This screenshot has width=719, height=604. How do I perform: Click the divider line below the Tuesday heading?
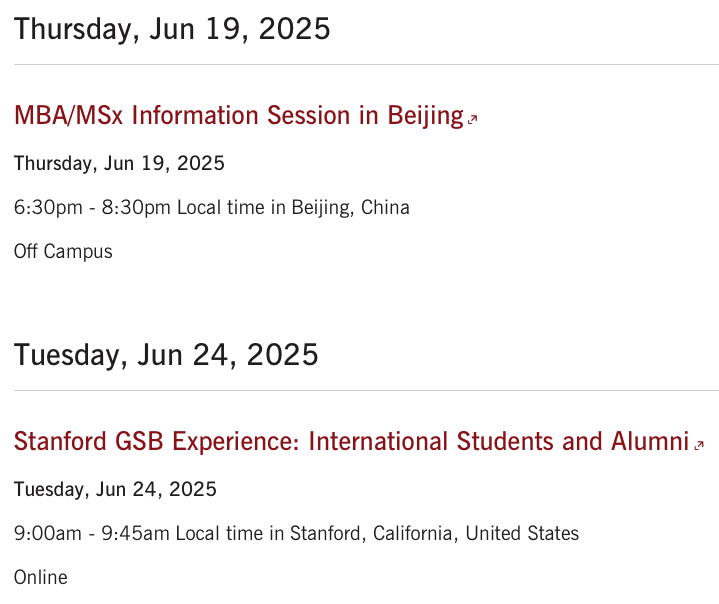(366, 391)
